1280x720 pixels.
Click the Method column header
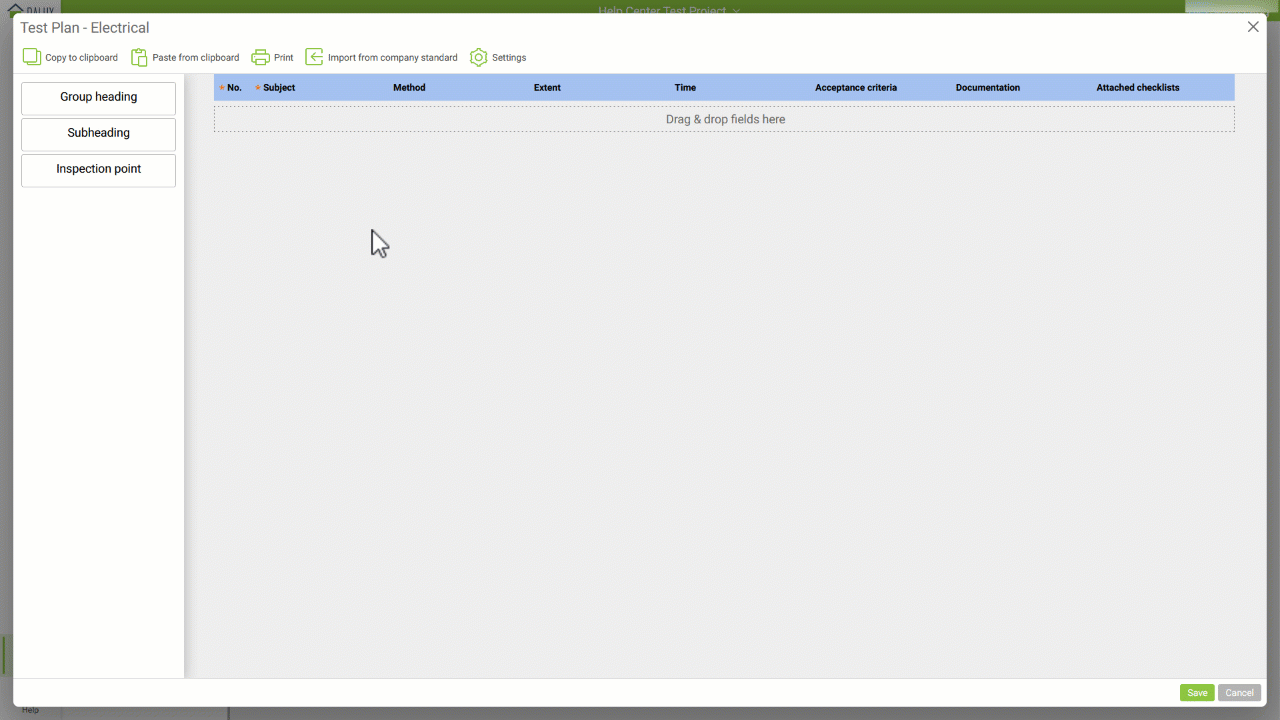click(x=409, y=88)
